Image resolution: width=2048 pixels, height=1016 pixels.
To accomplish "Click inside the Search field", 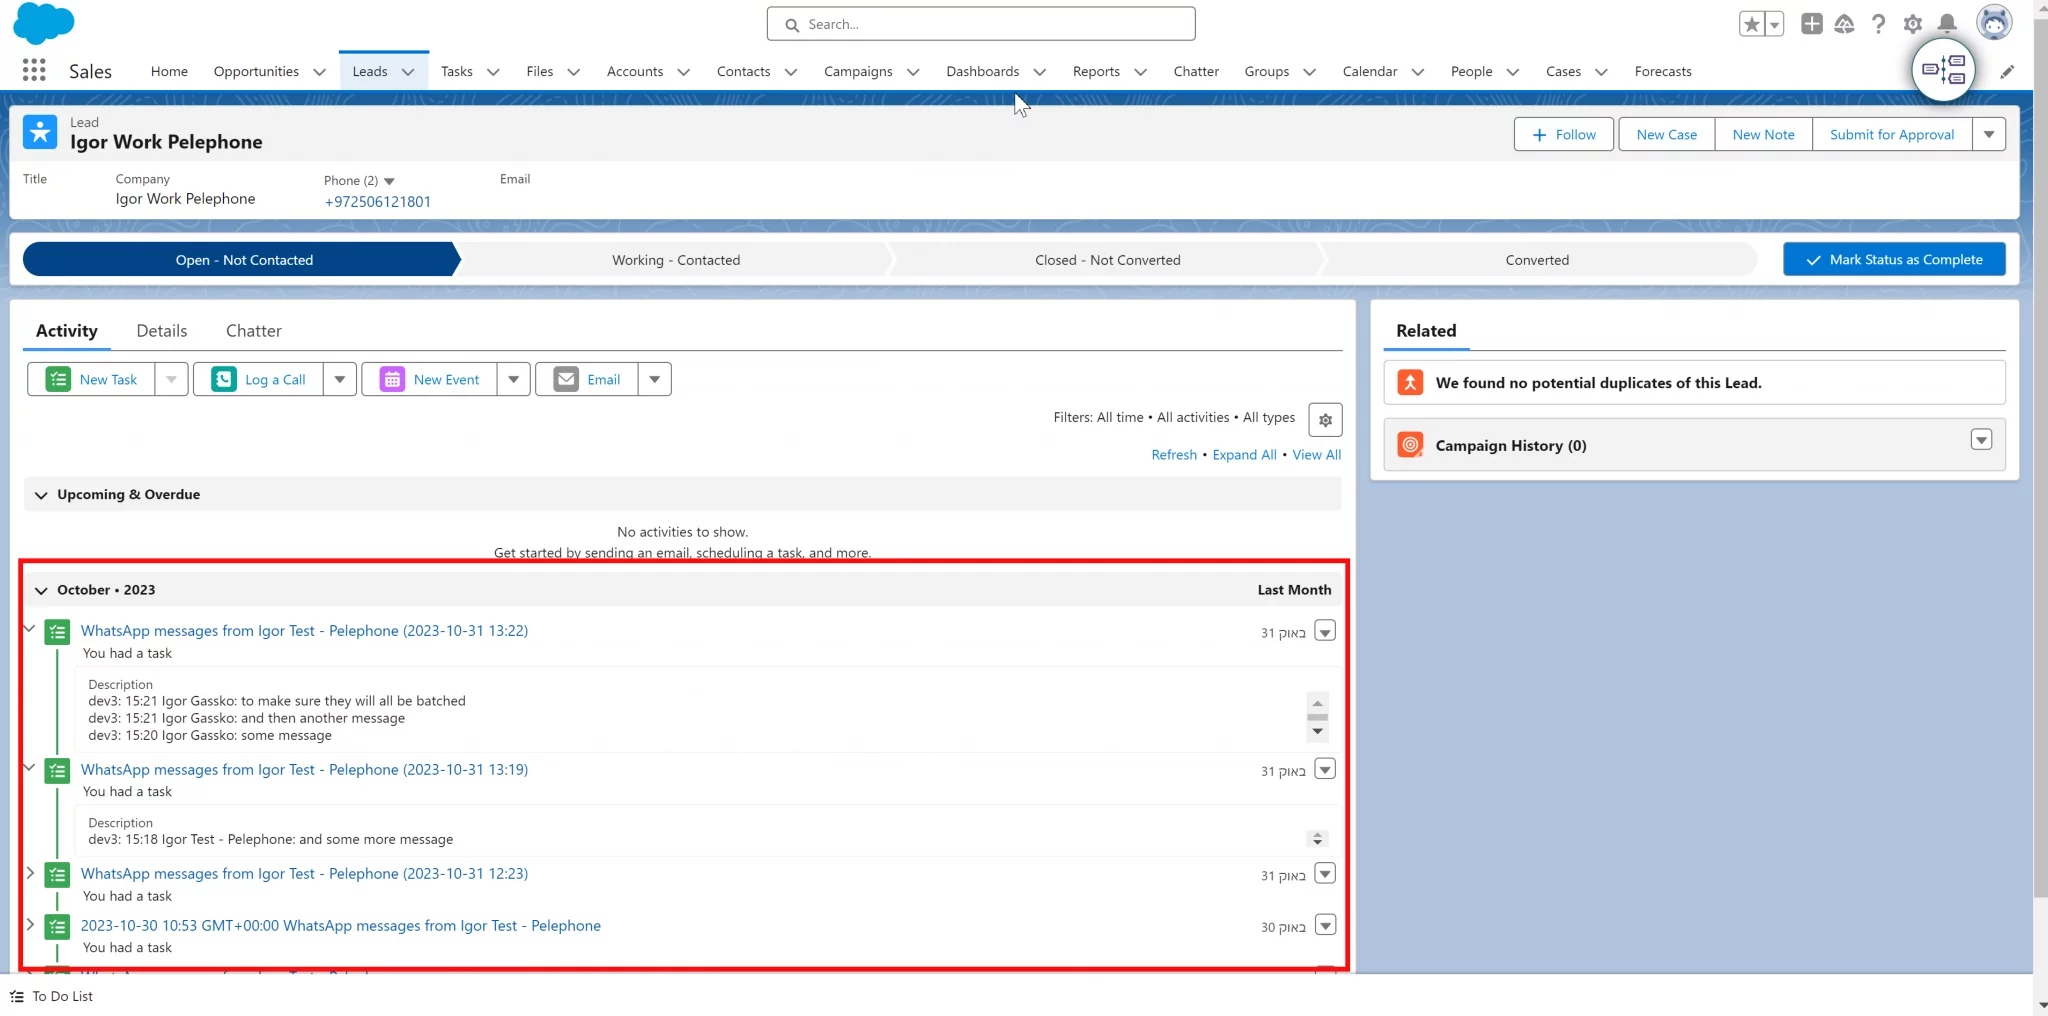I will pos(981,23).
